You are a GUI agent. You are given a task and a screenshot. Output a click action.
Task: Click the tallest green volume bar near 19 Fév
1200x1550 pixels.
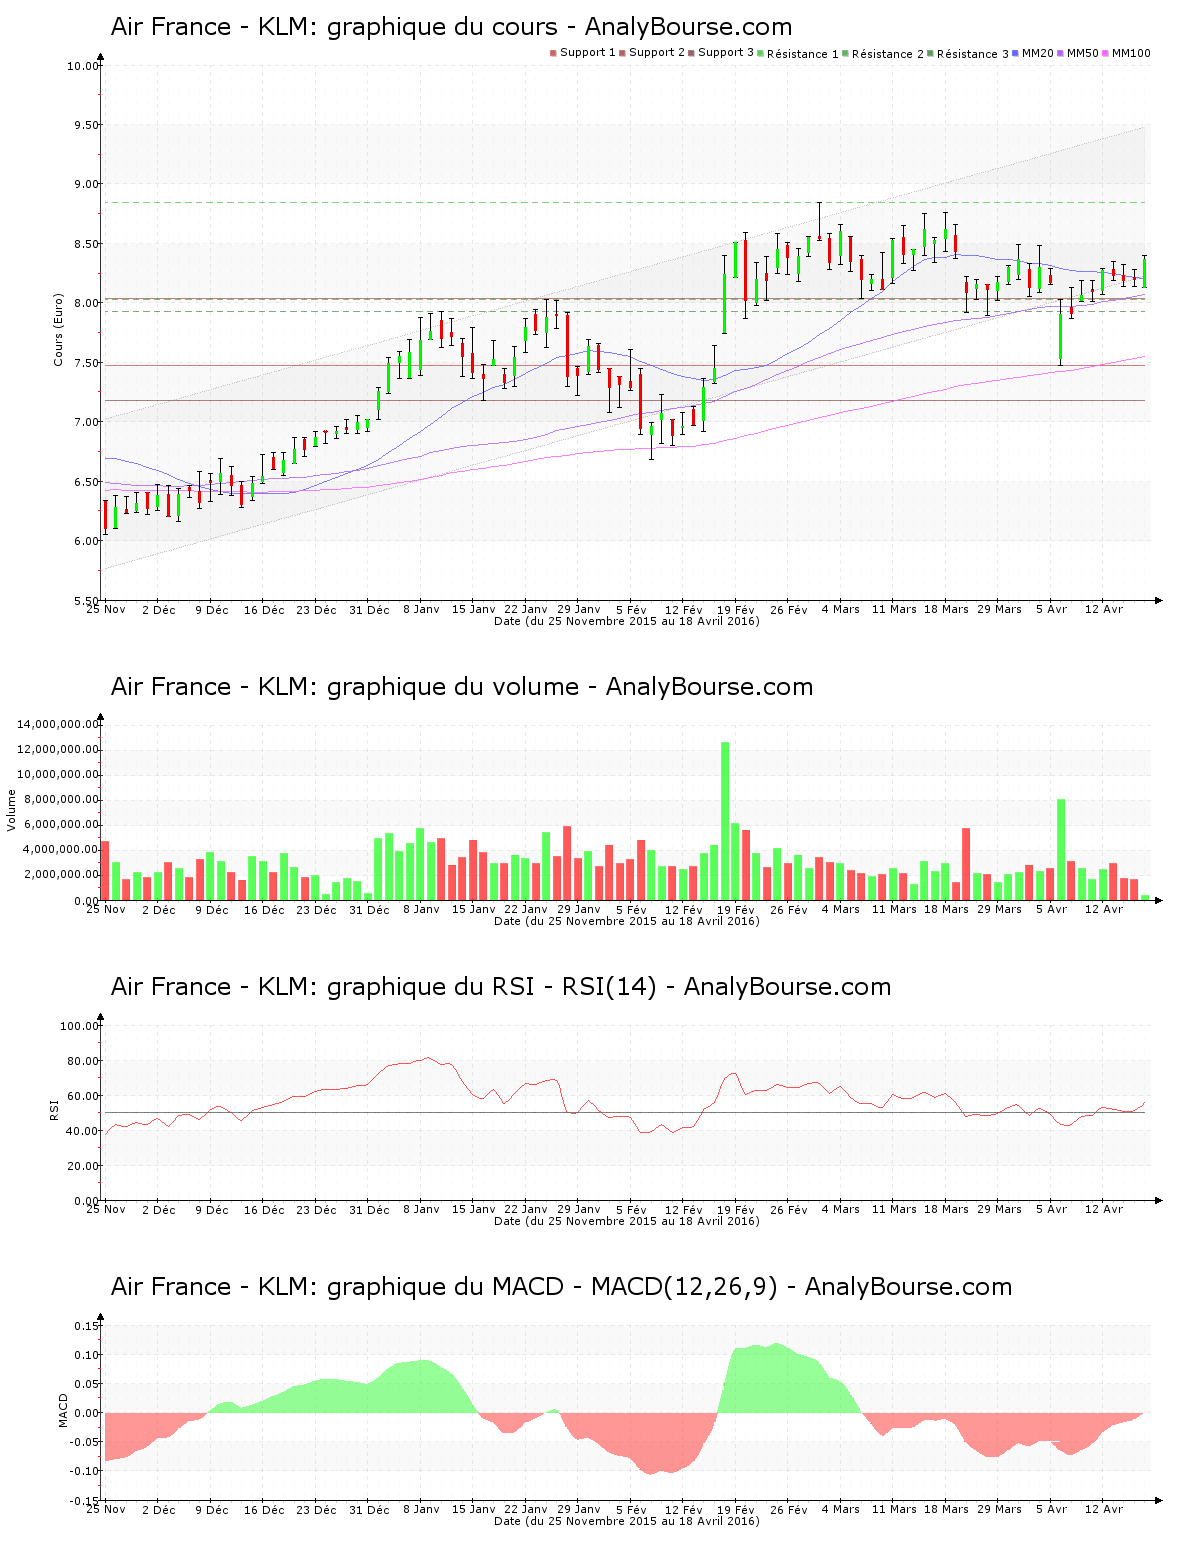point(725,821)
